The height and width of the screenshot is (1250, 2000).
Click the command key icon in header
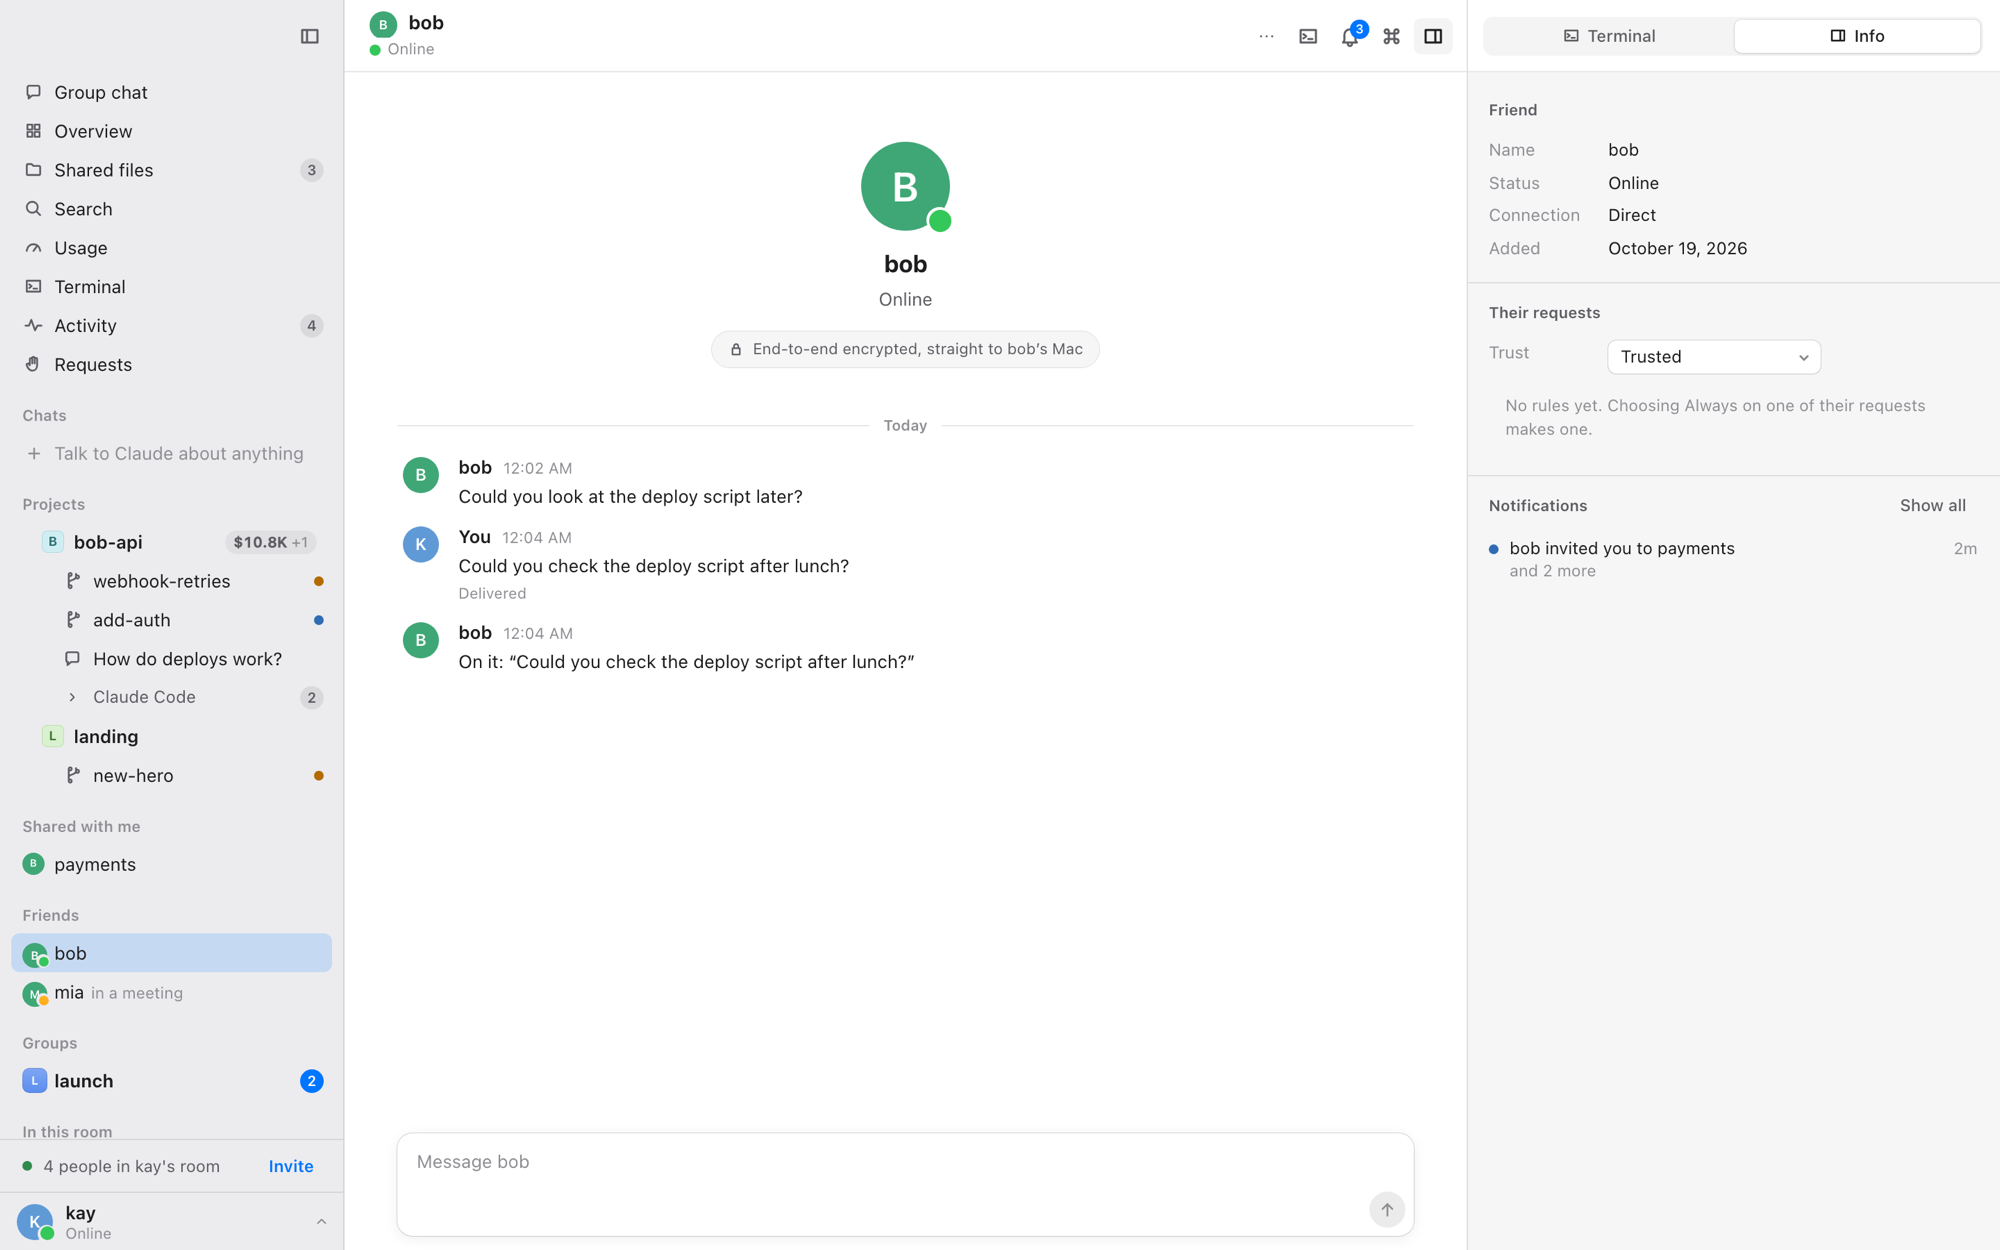(x=1391, y=37)
